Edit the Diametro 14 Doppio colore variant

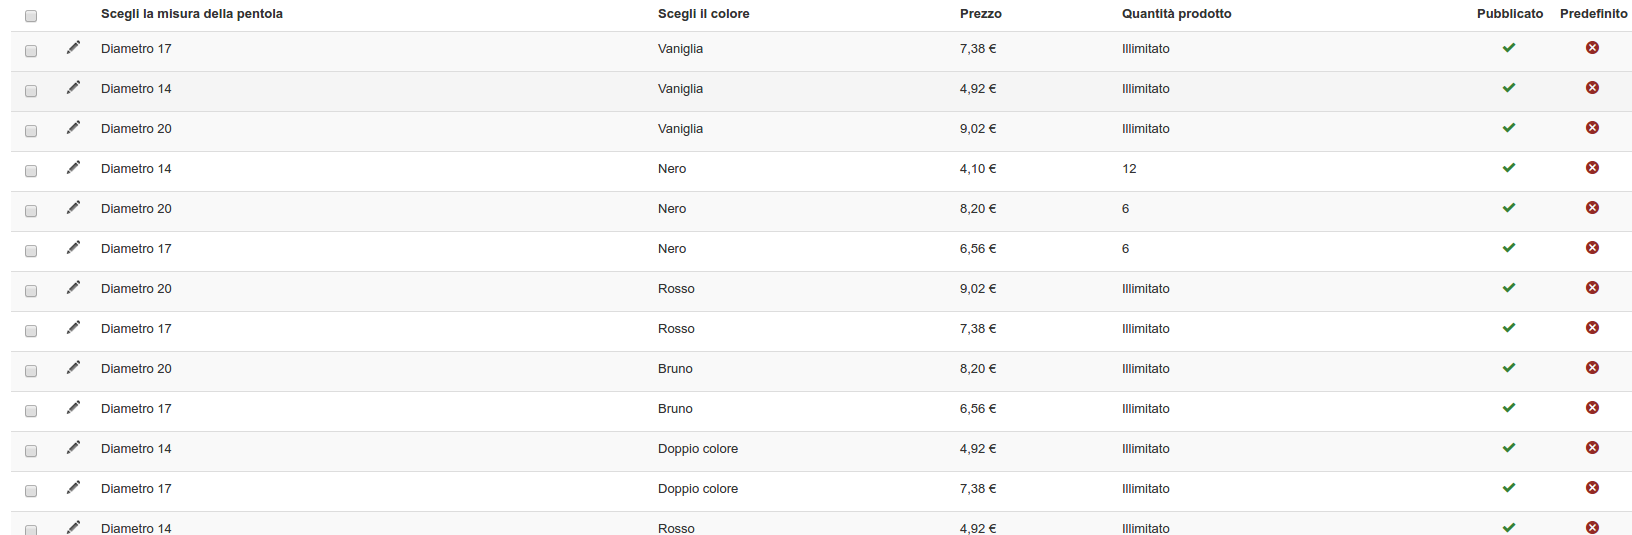pyautogui.click(x=73, y=448)
